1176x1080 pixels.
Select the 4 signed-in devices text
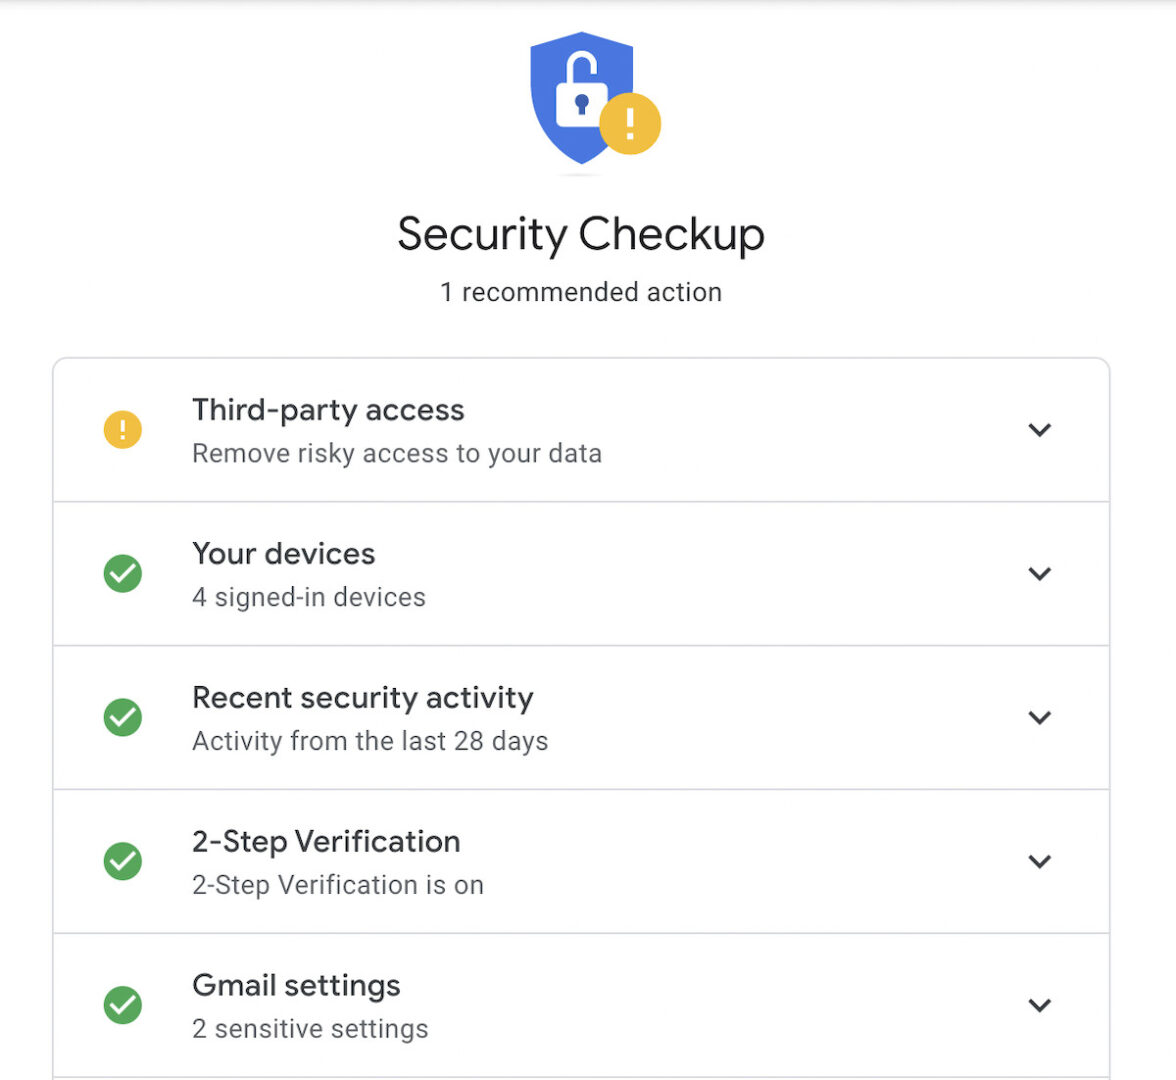pos(308,597)
